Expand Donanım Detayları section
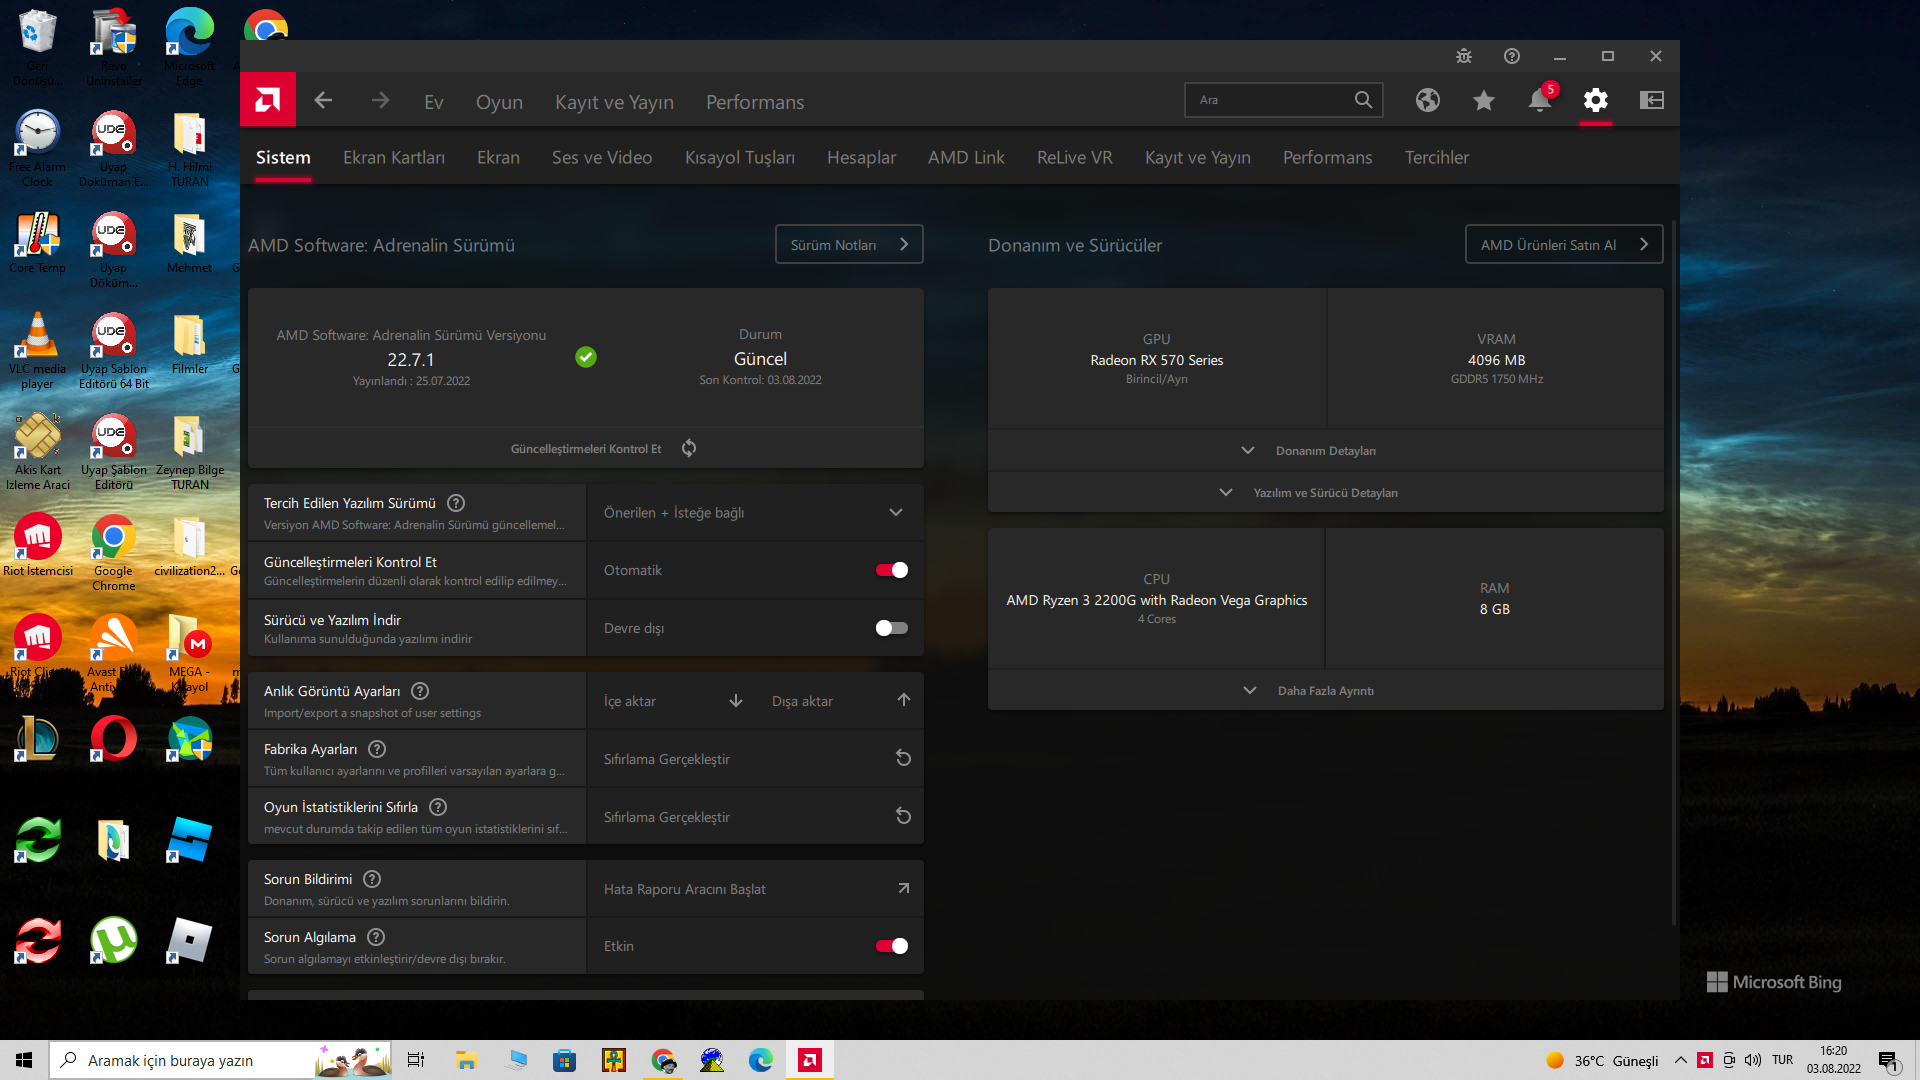The image size is (1920, 1080). [1324, 451]
